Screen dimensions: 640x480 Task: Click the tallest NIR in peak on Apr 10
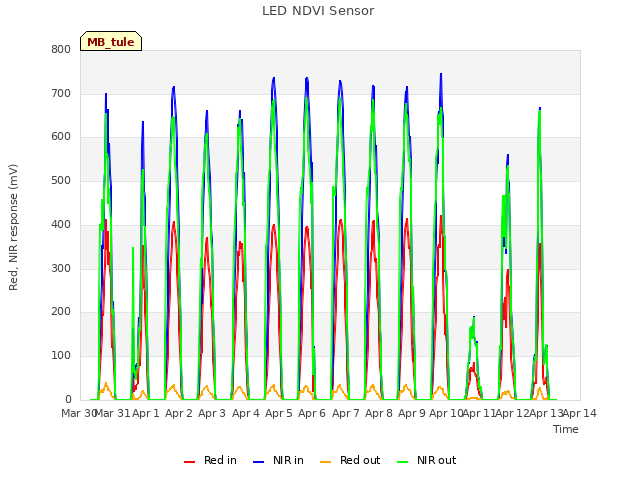click(x=441, y=74)
